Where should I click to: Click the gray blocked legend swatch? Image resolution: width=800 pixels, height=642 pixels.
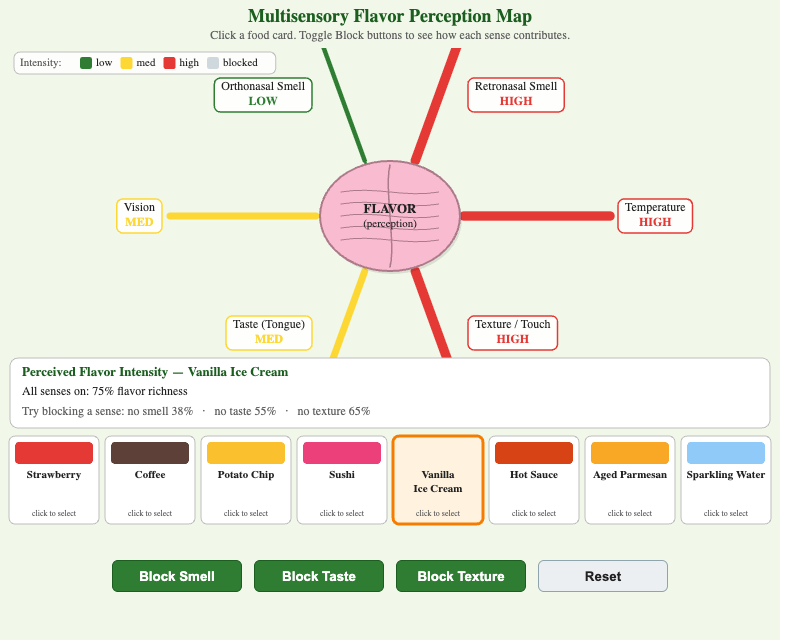213,63
